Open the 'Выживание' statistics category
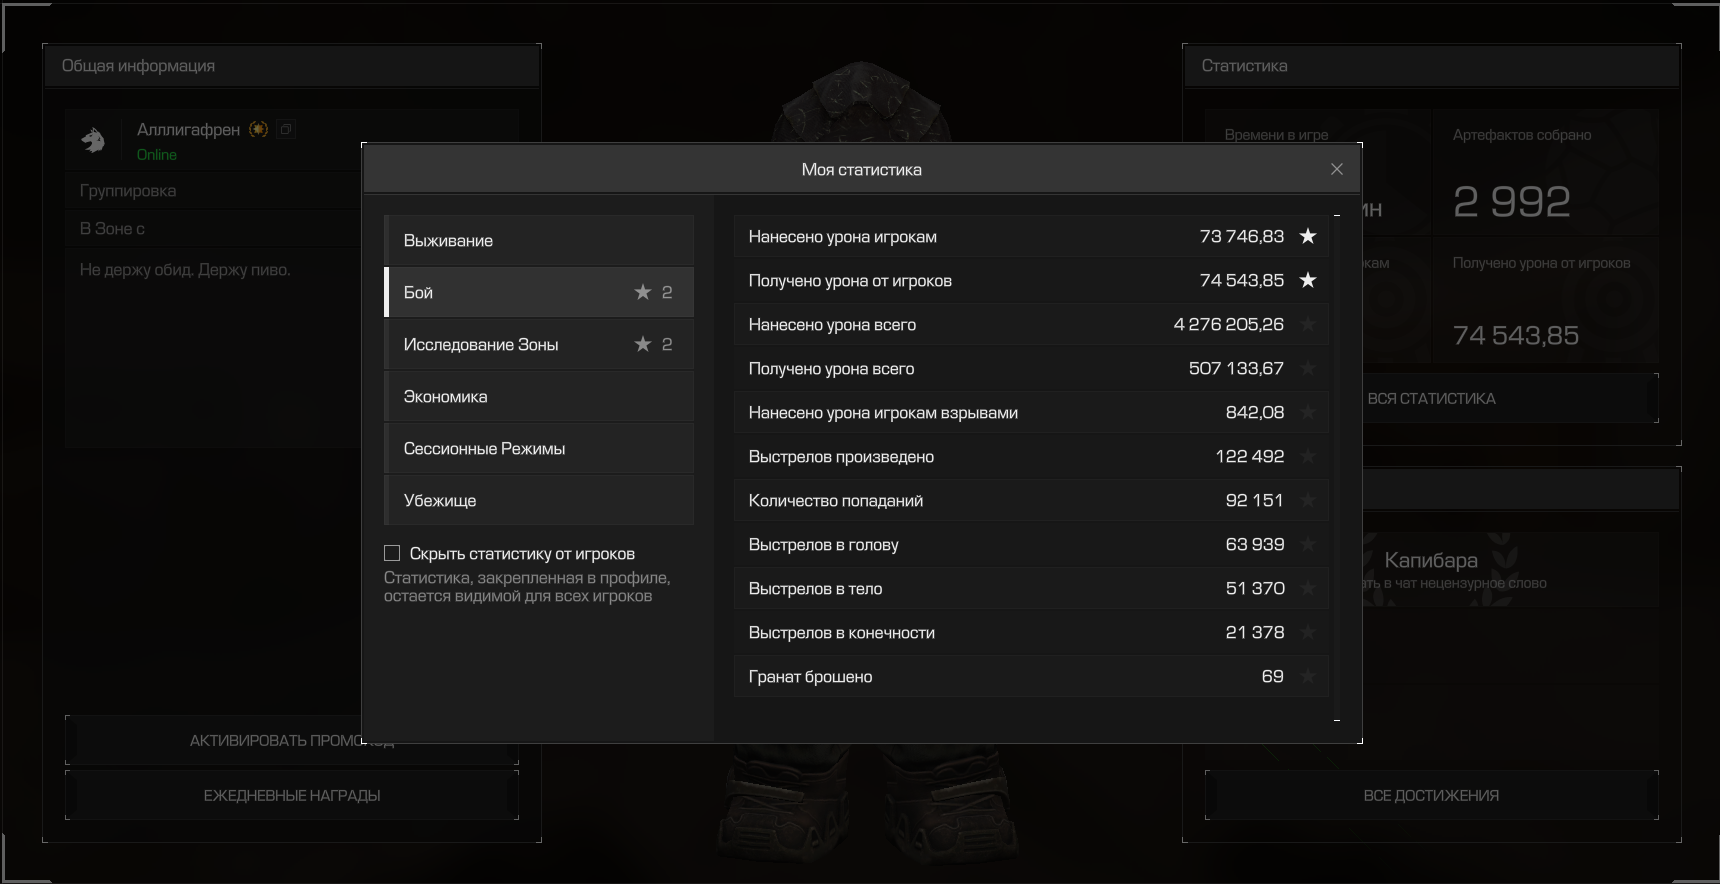 (538, 241)
